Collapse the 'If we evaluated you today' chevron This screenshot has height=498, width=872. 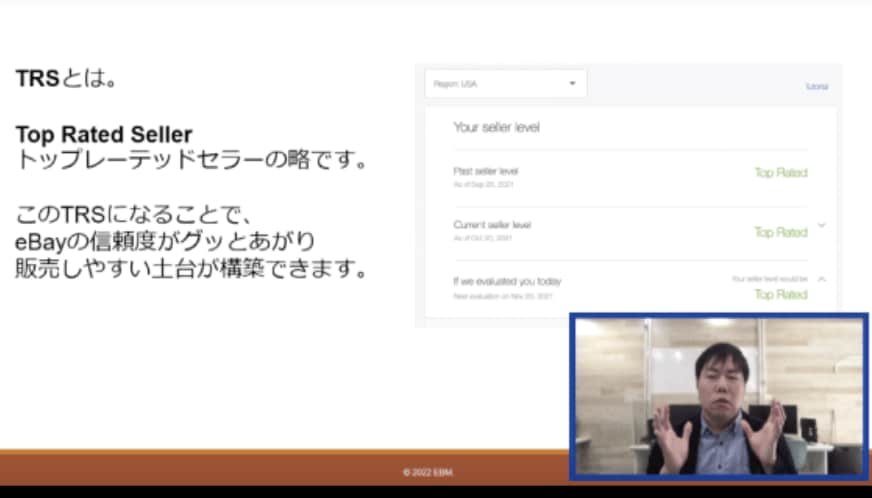click(x=821, y=279)
